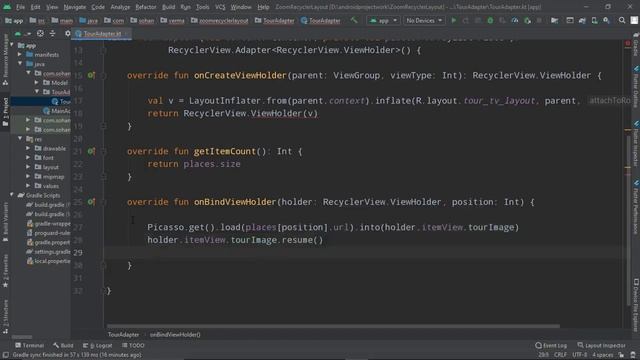The image size is (640, 360).
Task: Open the Build menu
Action: 168,7
